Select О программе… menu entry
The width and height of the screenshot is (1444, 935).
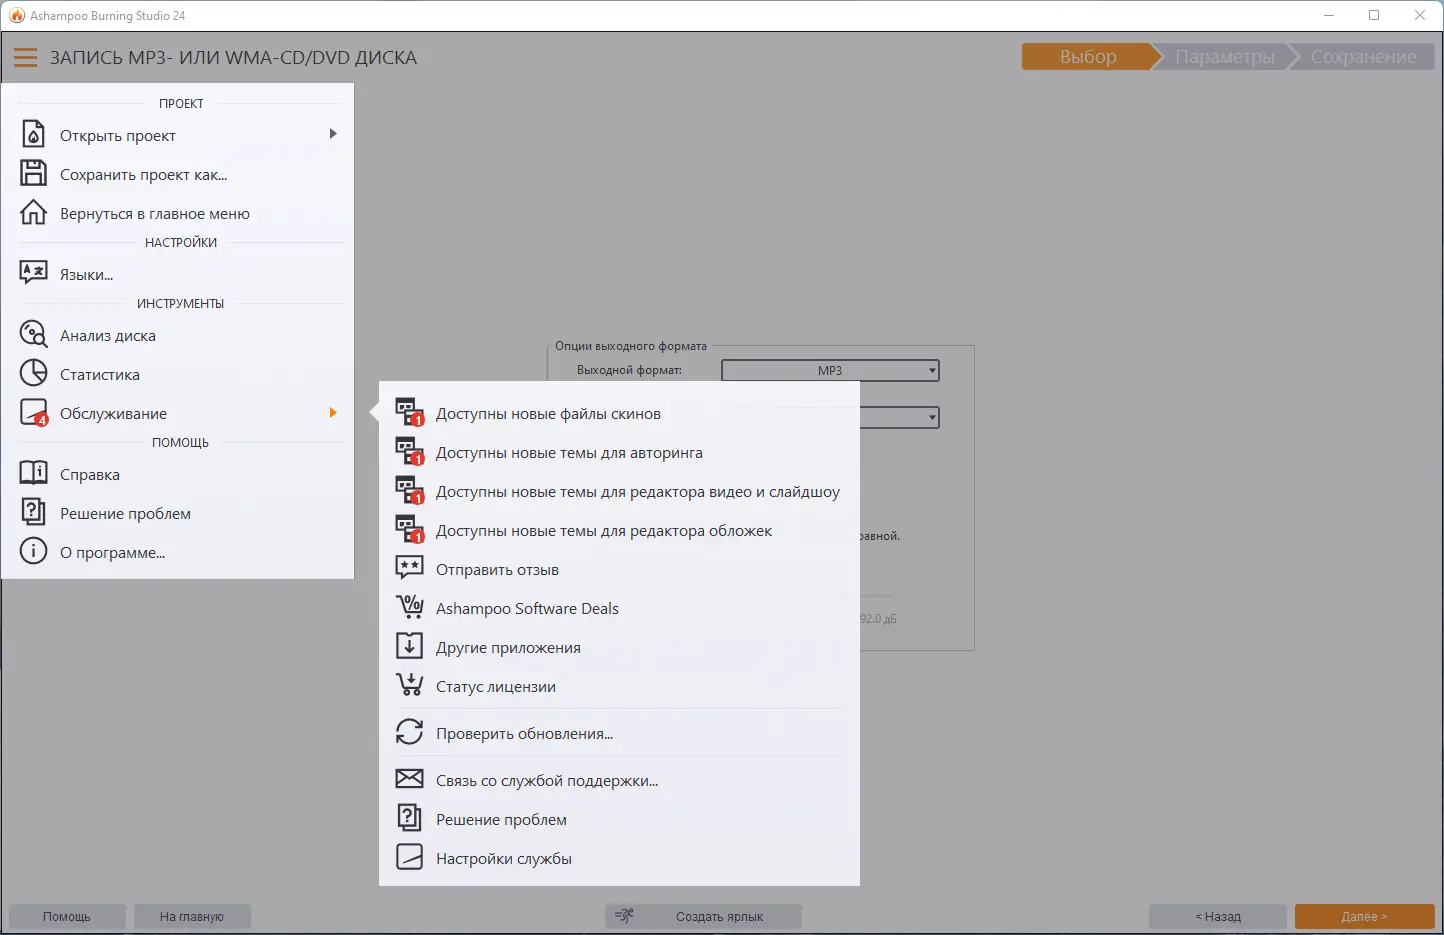(x=180, y=552)
